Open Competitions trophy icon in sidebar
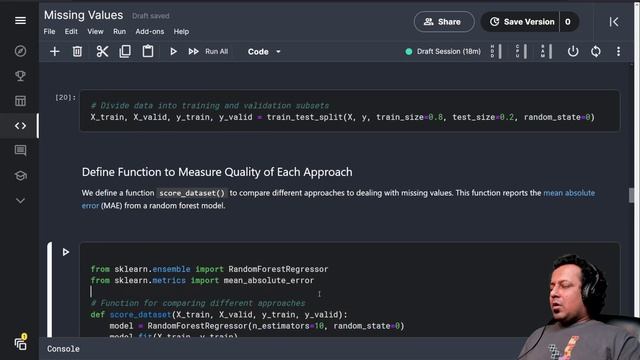This screenshot has height=360, width=640. click(x=20, y=76)
